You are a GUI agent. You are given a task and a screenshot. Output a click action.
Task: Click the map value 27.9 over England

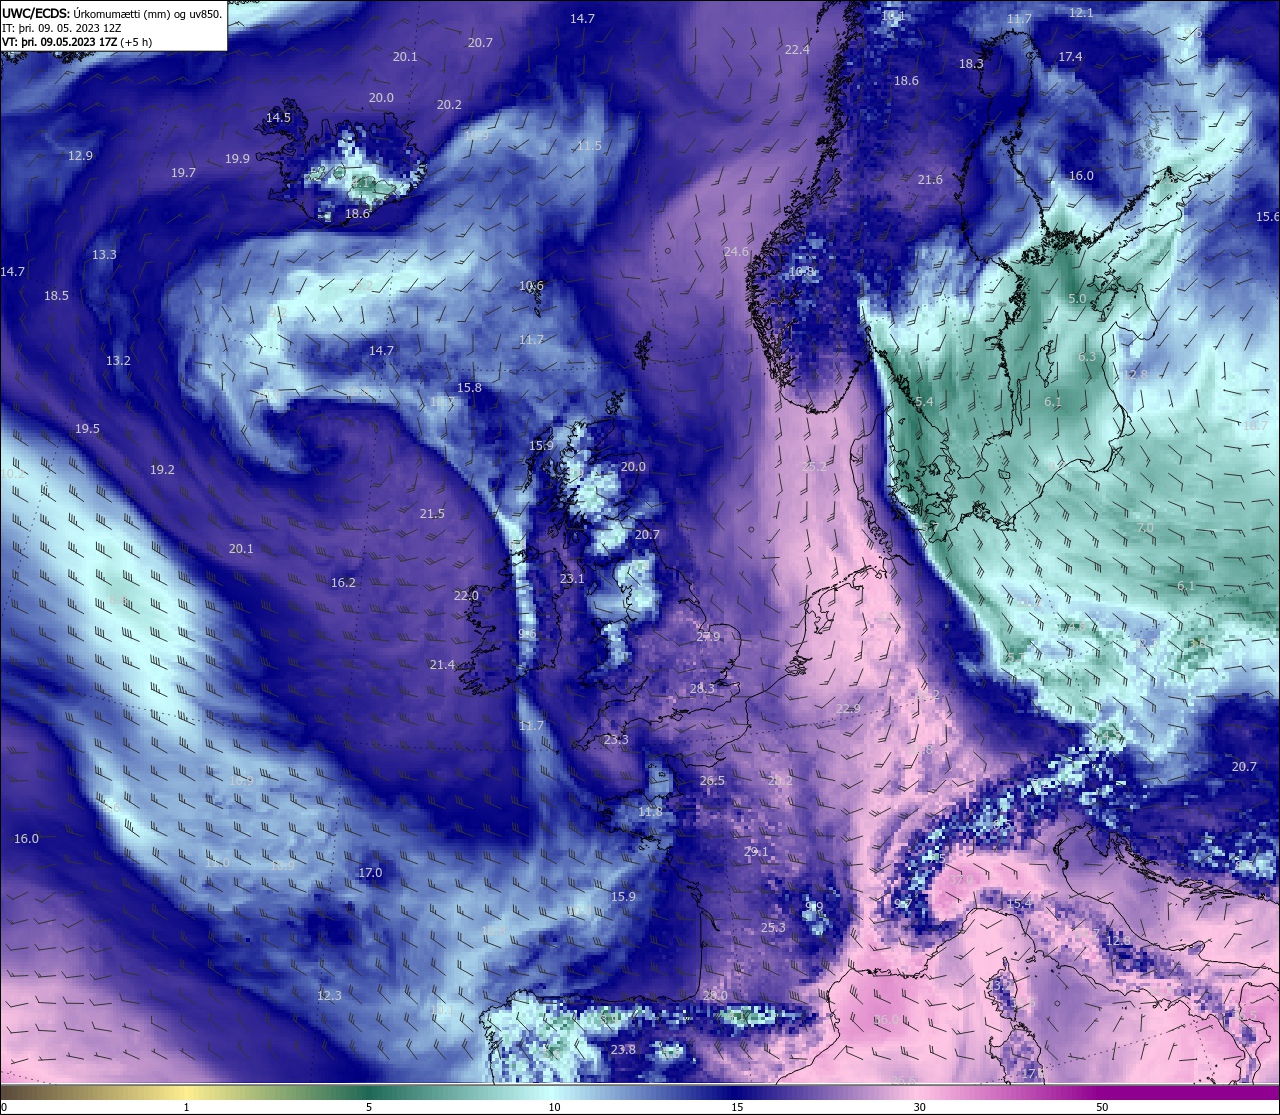tap(708, 637)
